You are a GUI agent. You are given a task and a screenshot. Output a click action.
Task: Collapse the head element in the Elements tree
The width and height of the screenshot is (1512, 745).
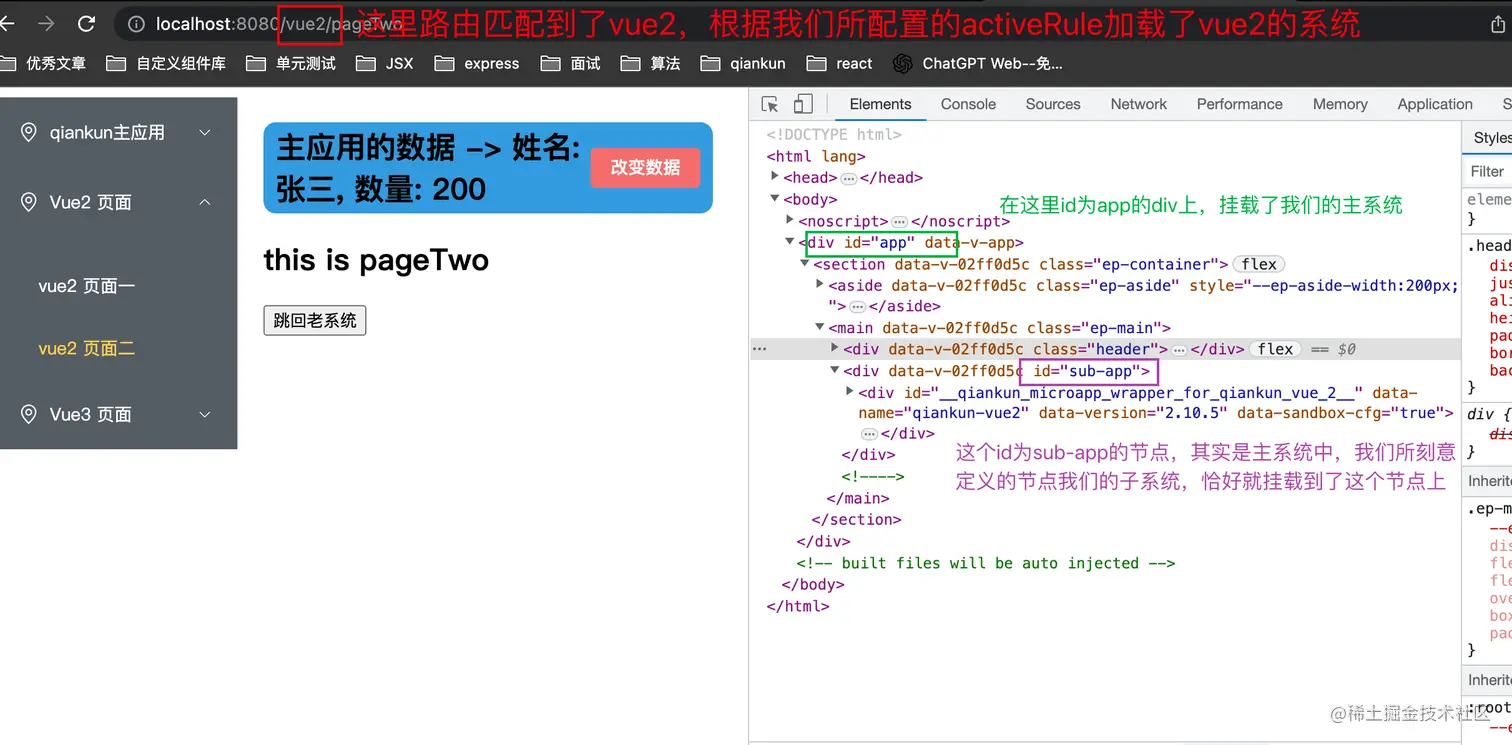click(x=775, y=177)
